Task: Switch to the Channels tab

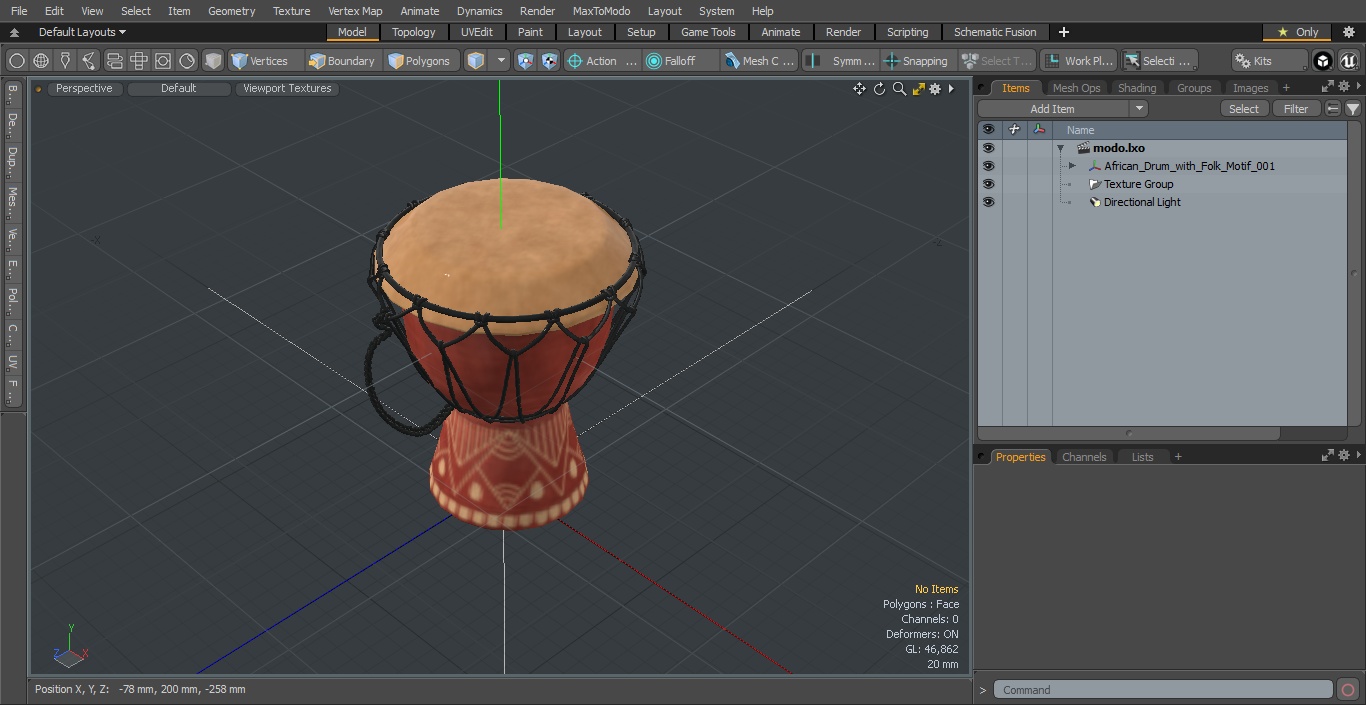Action: point(1084,457)
